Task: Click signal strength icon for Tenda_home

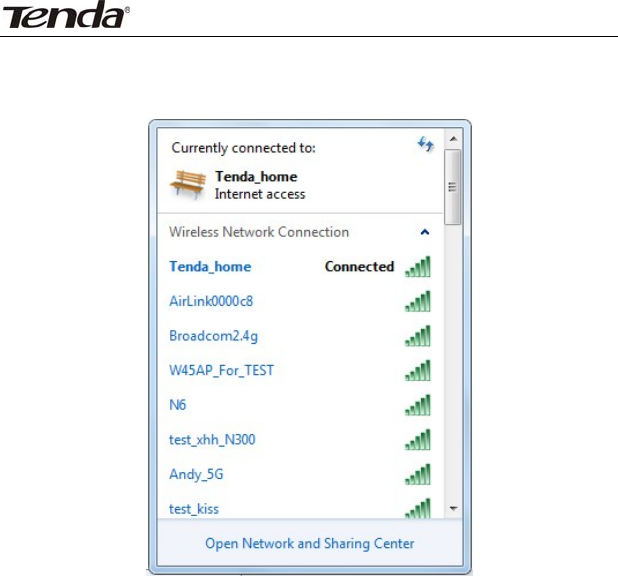Action: click(x=418, y=267)
